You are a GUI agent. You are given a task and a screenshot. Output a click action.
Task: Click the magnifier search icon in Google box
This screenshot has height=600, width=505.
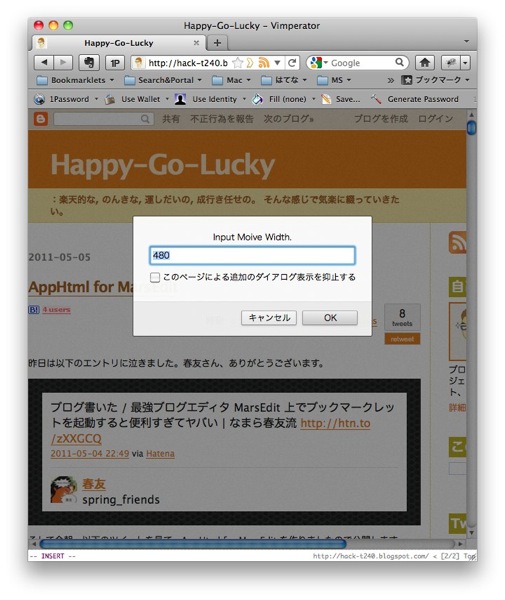(x=399, y=62)
